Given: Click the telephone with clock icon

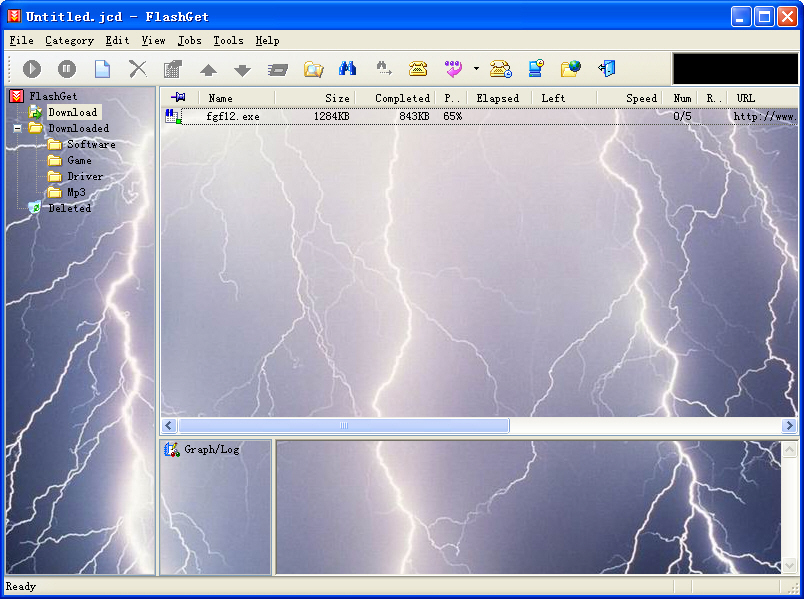Looking at the screenshot, I should (500, 69).
